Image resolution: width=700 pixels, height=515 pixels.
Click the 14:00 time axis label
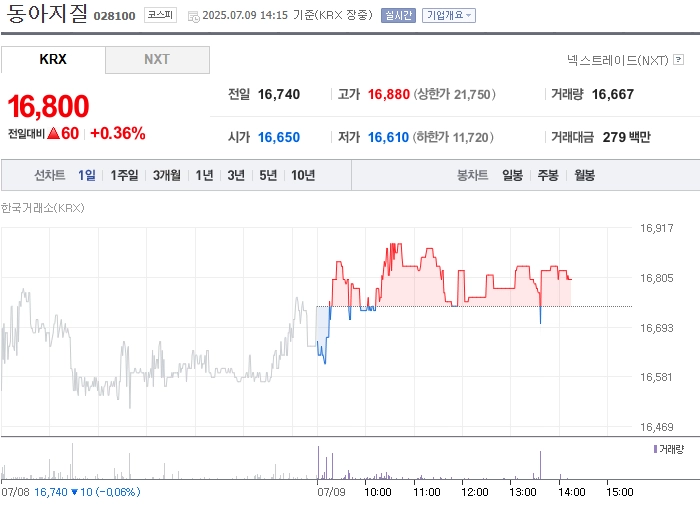571,492
